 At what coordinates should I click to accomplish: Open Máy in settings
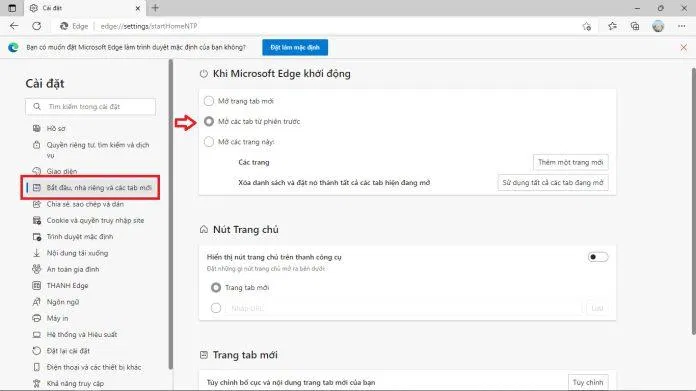click(x=57, y=318)
